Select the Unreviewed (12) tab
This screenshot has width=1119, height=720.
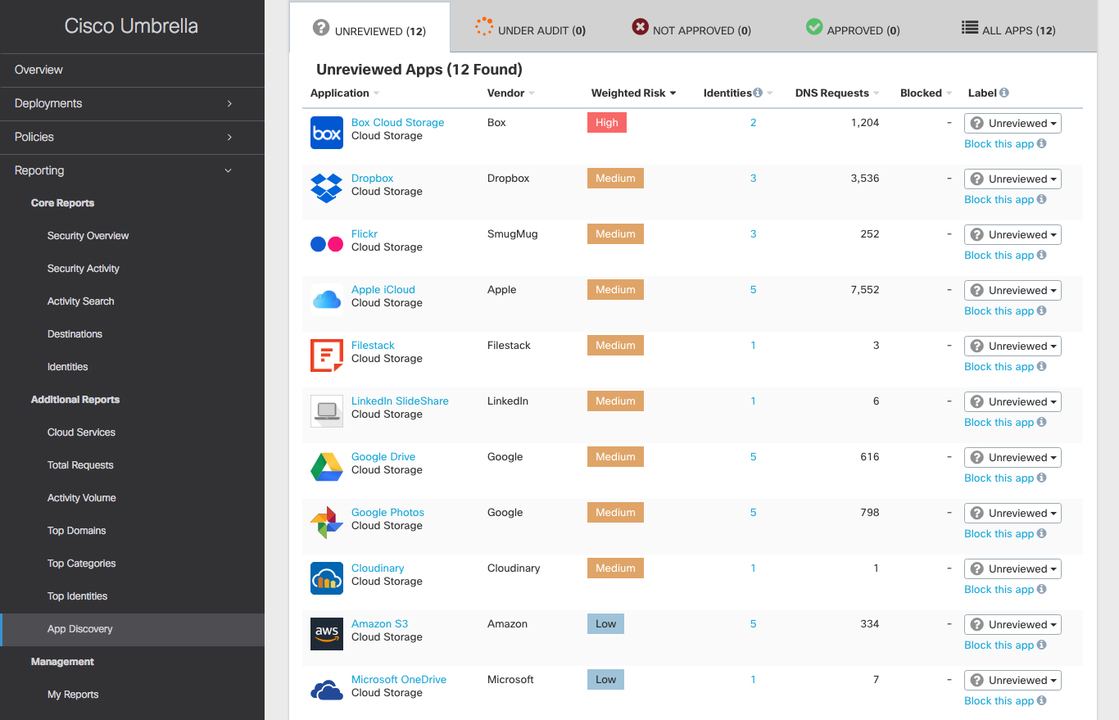370,29
